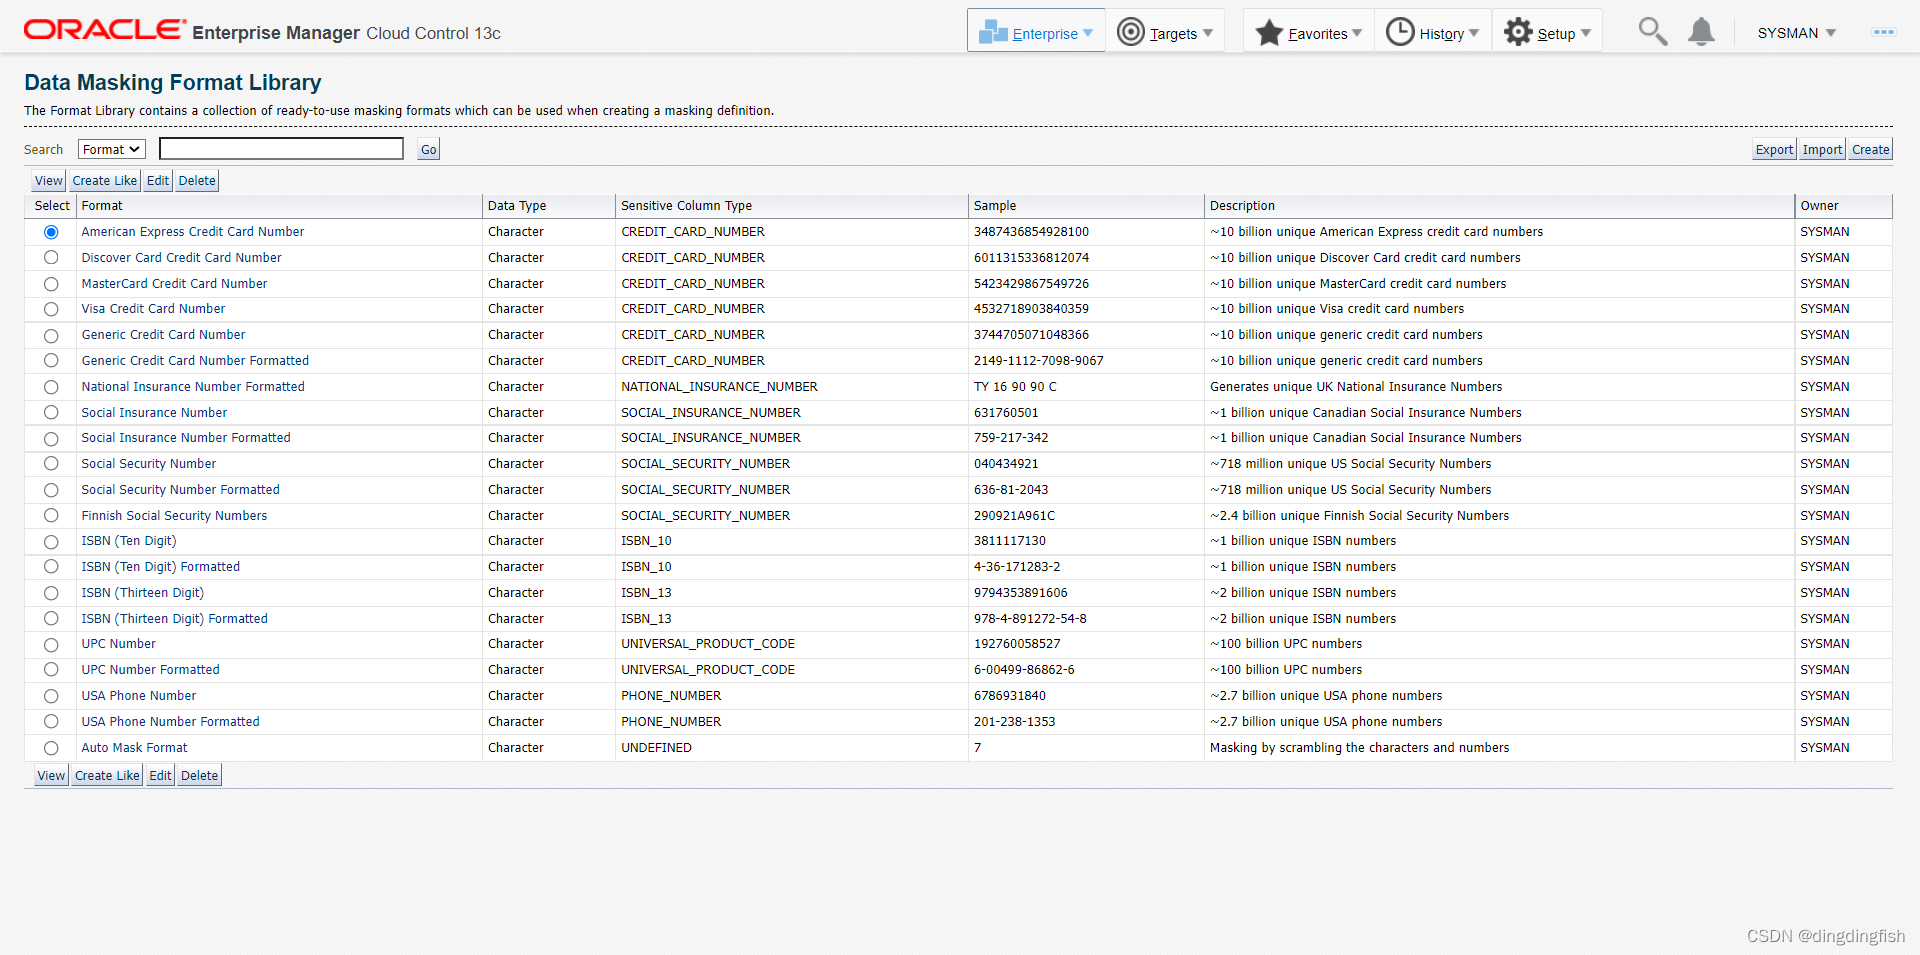Click the Create button

point(1870,150)
